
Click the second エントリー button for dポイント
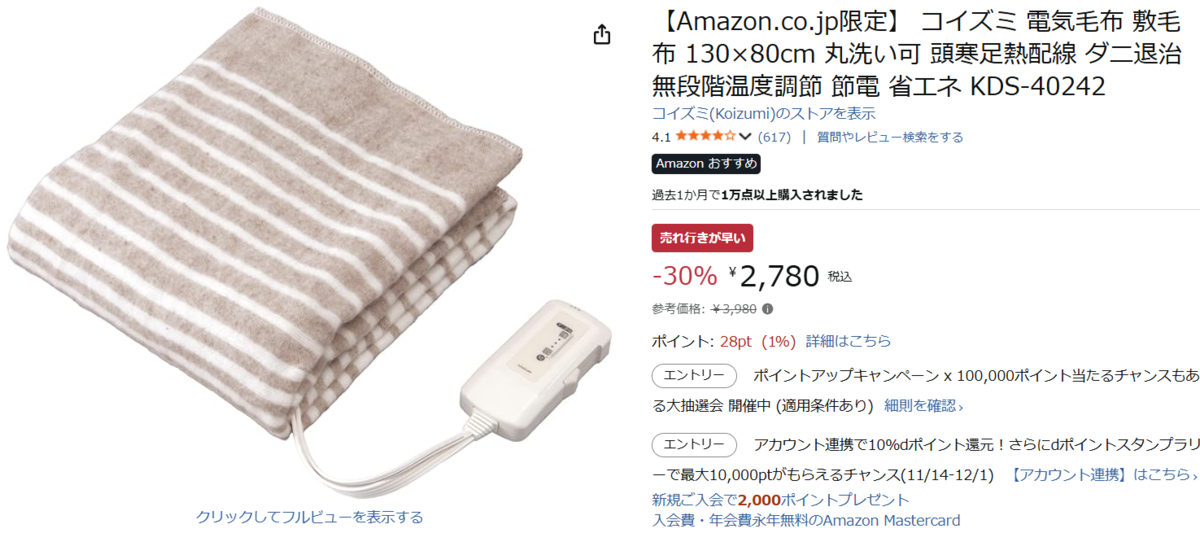click(694, 445)
